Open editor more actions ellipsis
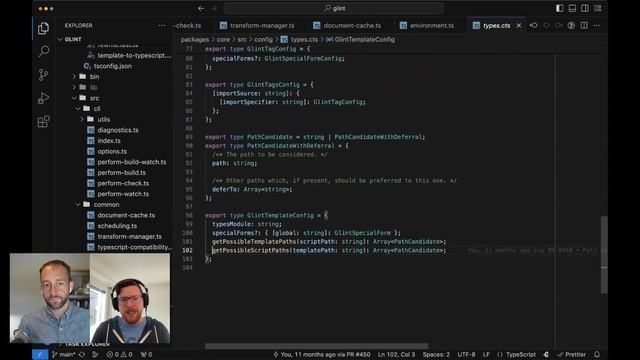 [x=596, y=25]
